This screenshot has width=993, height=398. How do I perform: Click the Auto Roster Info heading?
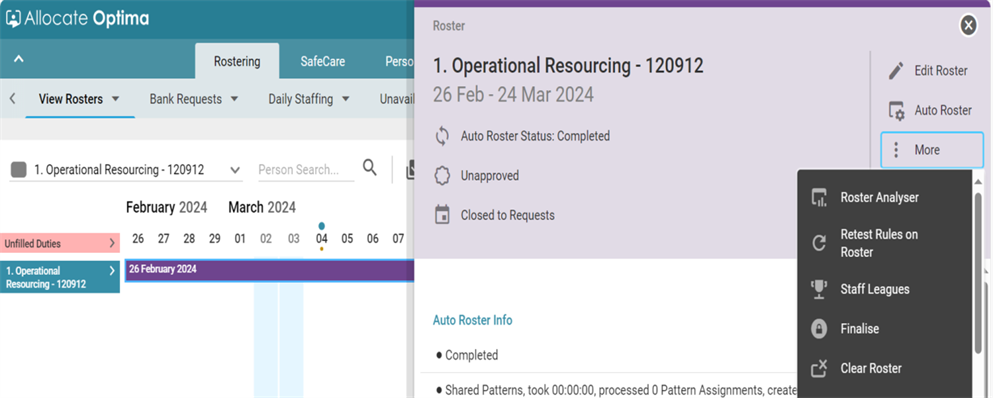pos(472,320)
